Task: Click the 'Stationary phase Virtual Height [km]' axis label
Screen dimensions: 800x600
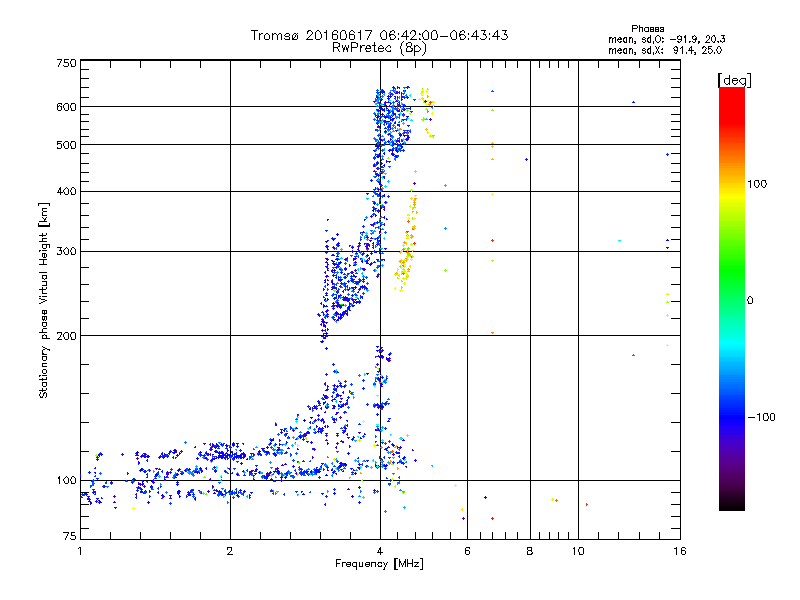Action: 44,300
